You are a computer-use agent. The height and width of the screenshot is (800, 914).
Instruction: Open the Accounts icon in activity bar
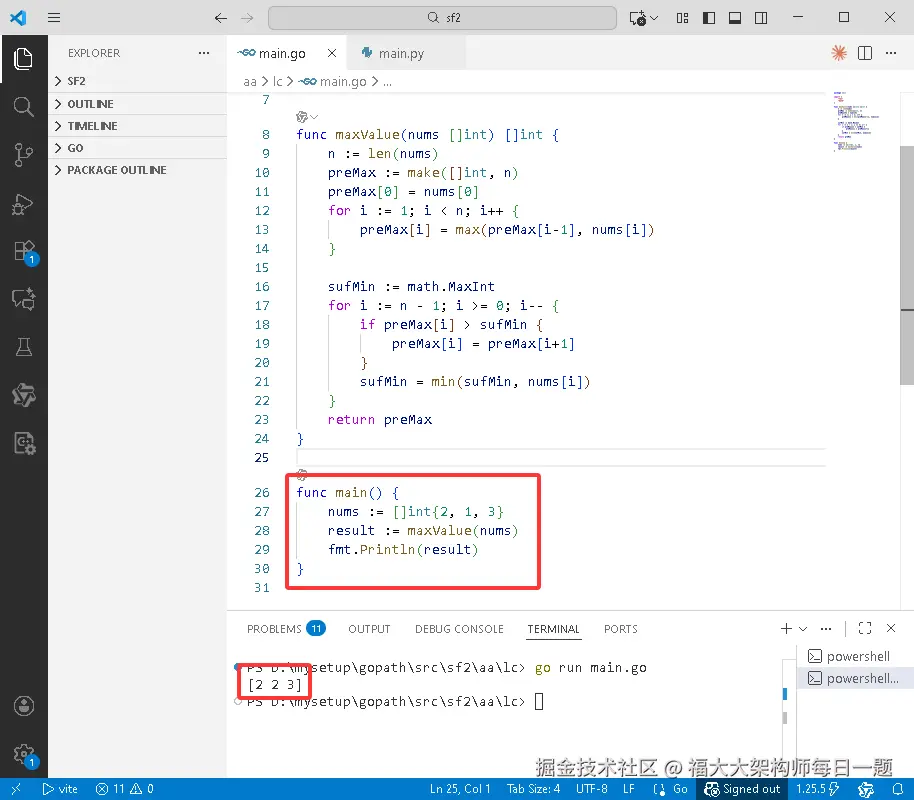(23, 706)
